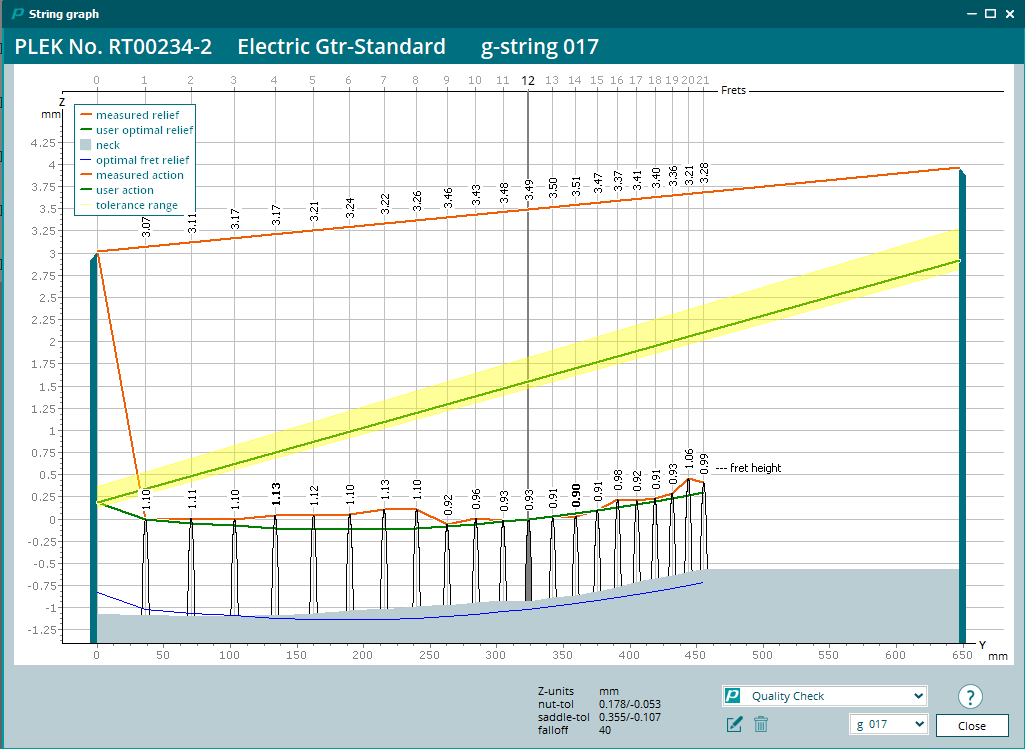Click bold fret height 0.90

click(576, 495)
